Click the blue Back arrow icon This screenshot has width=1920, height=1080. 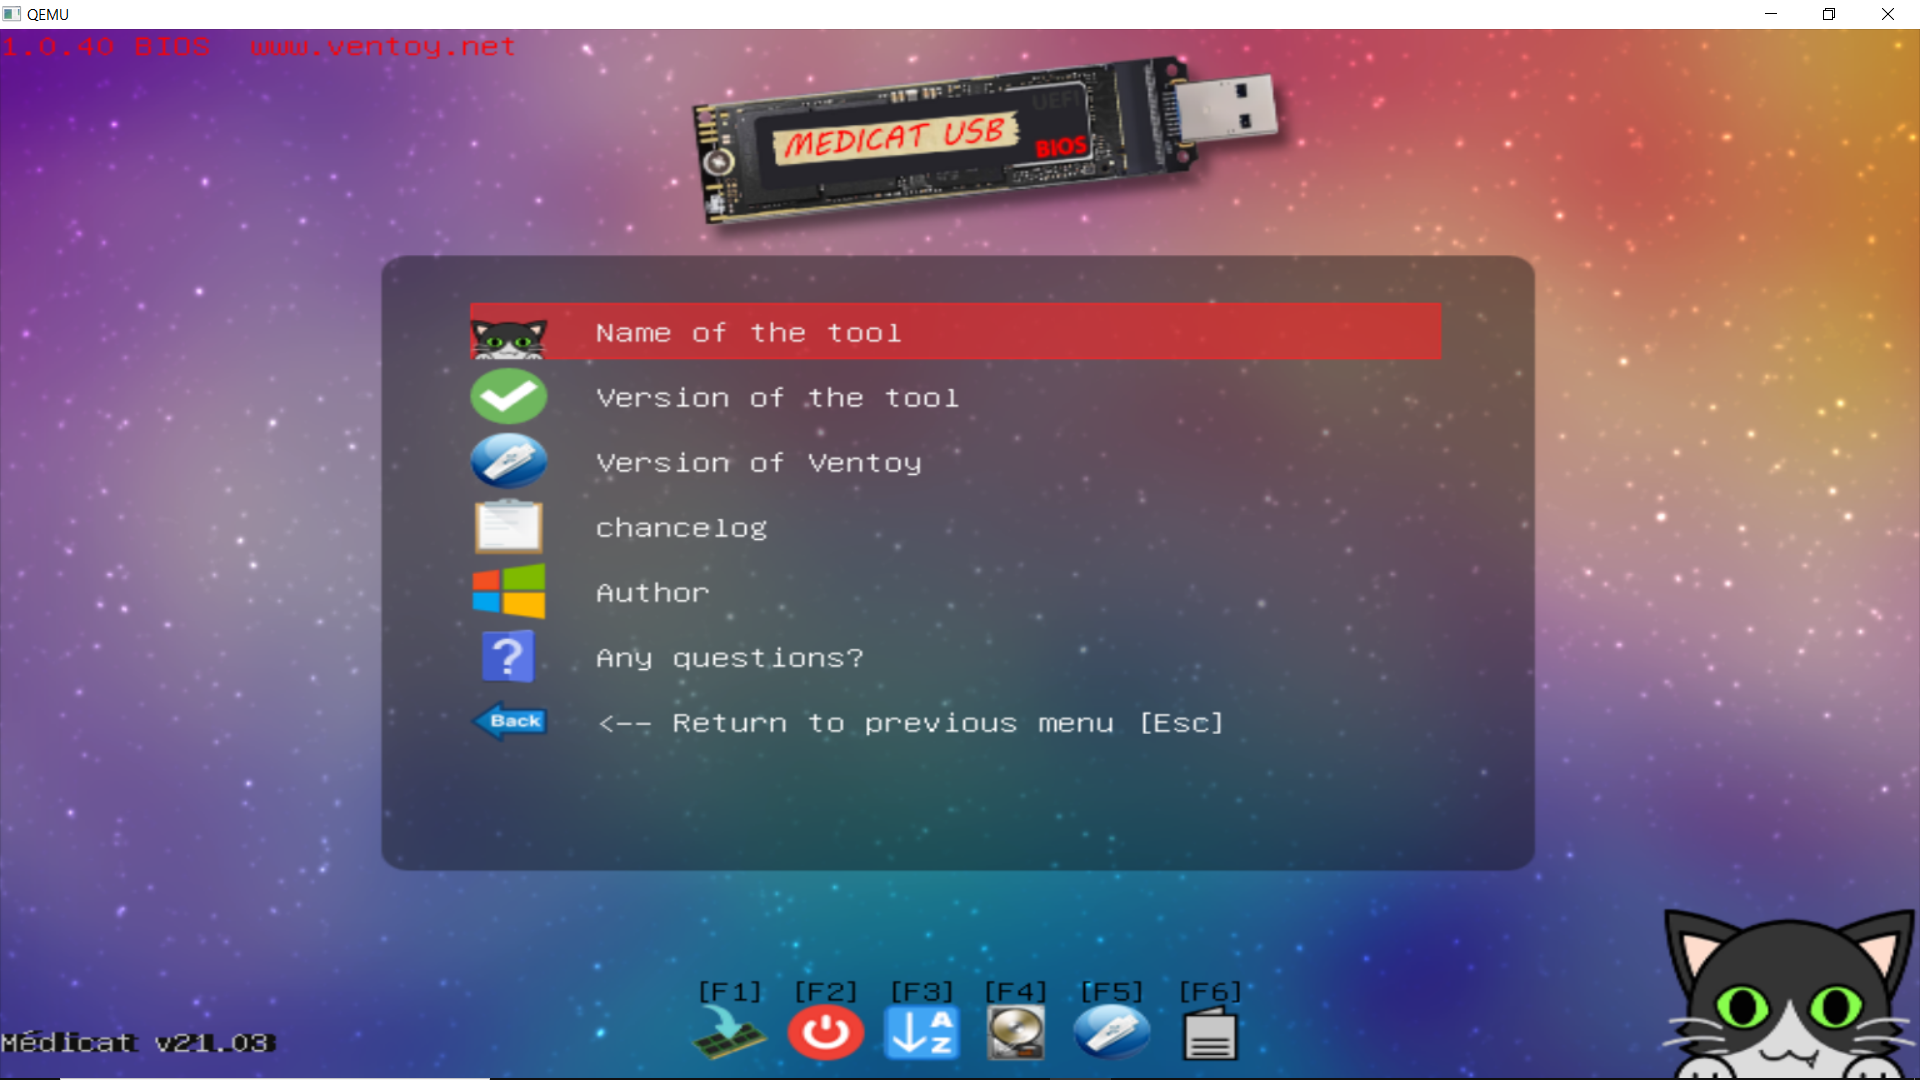coord(509,721)
